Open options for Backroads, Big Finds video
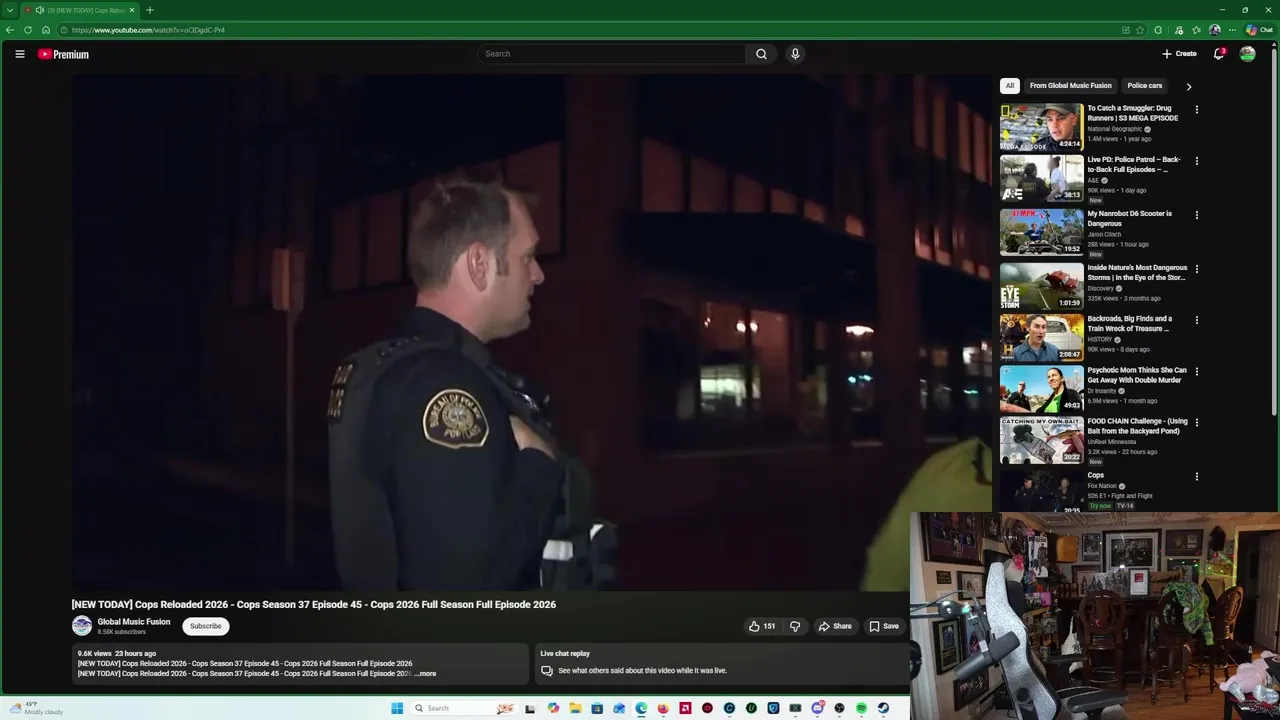1280x720 pixels. 1196,320
